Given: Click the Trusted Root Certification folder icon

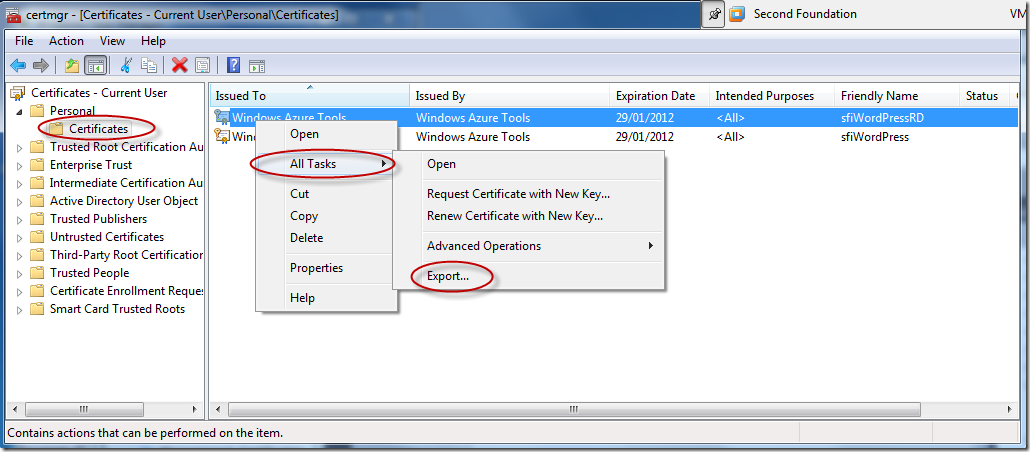Looking at the screenshot, I should 38,147.
